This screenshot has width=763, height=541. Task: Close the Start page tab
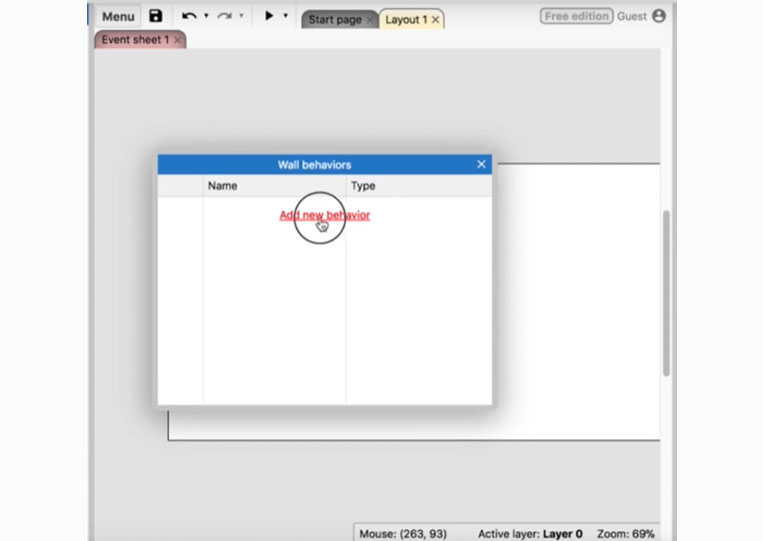tap(370, 20)
